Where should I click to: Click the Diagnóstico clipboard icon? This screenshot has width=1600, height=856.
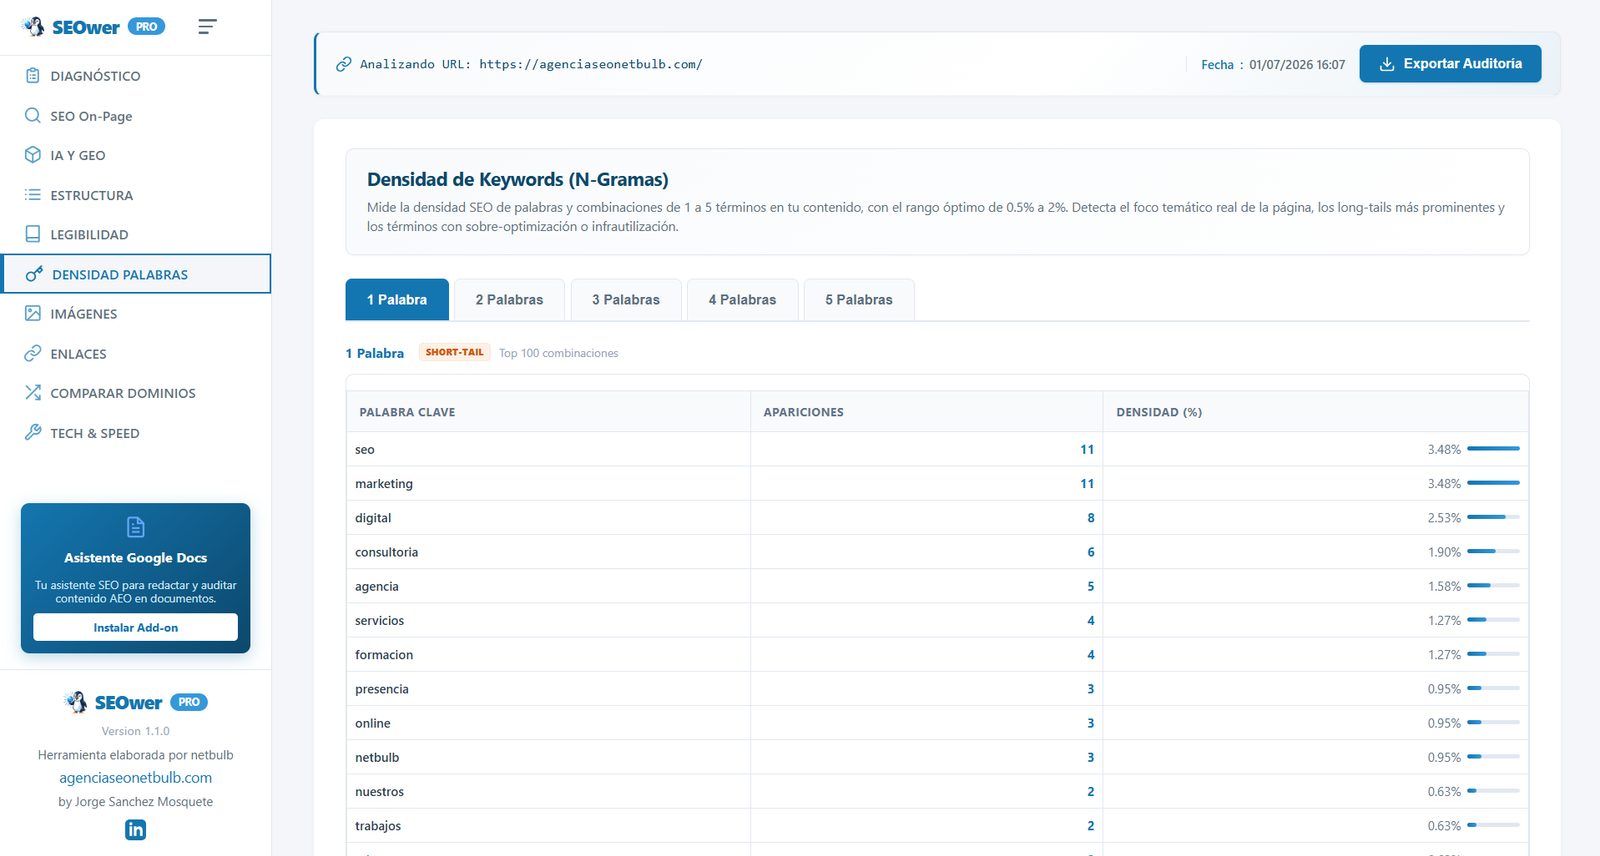pyautogui.click(x=33, y=76)
